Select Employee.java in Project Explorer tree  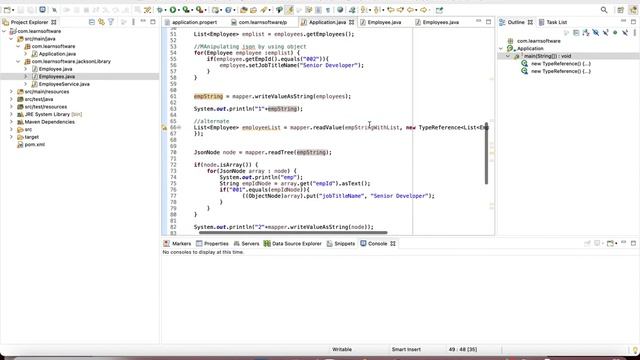coord(56,69)
